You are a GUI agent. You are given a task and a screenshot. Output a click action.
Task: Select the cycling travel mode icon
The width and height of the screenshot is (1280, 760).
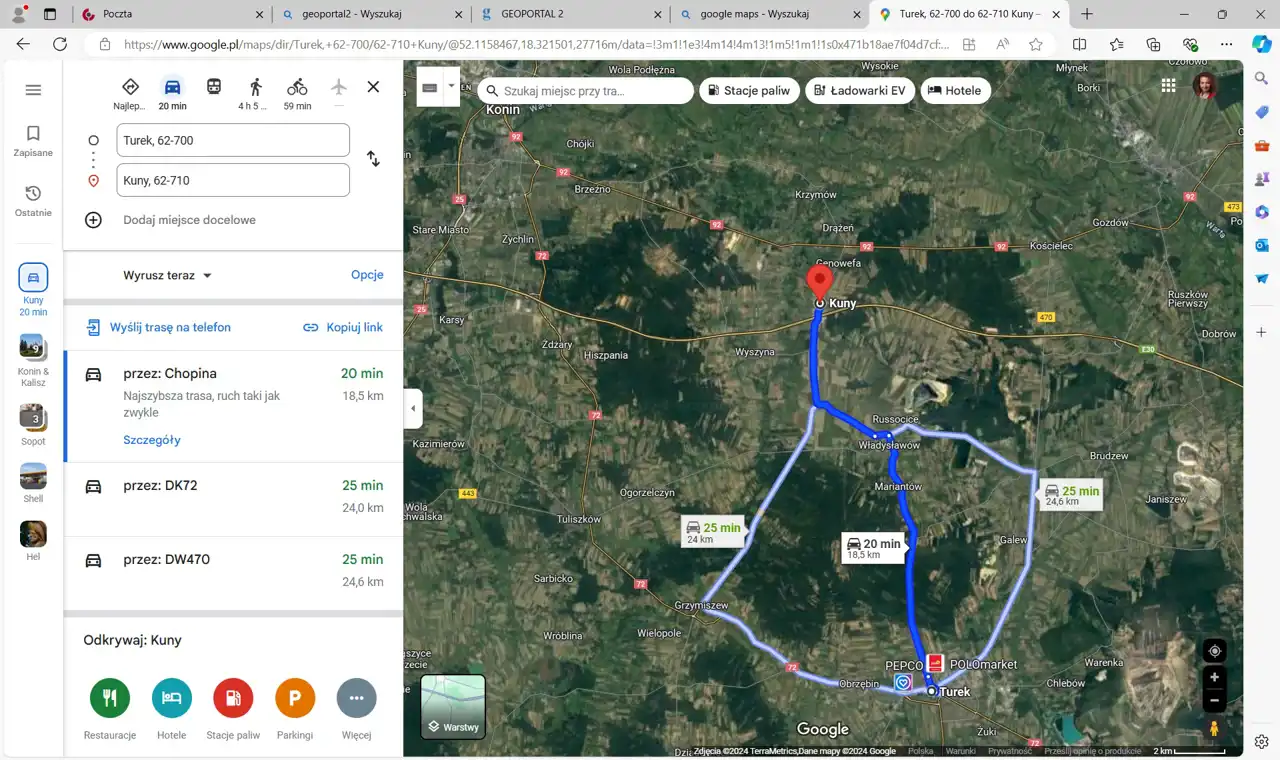point(297,87)
